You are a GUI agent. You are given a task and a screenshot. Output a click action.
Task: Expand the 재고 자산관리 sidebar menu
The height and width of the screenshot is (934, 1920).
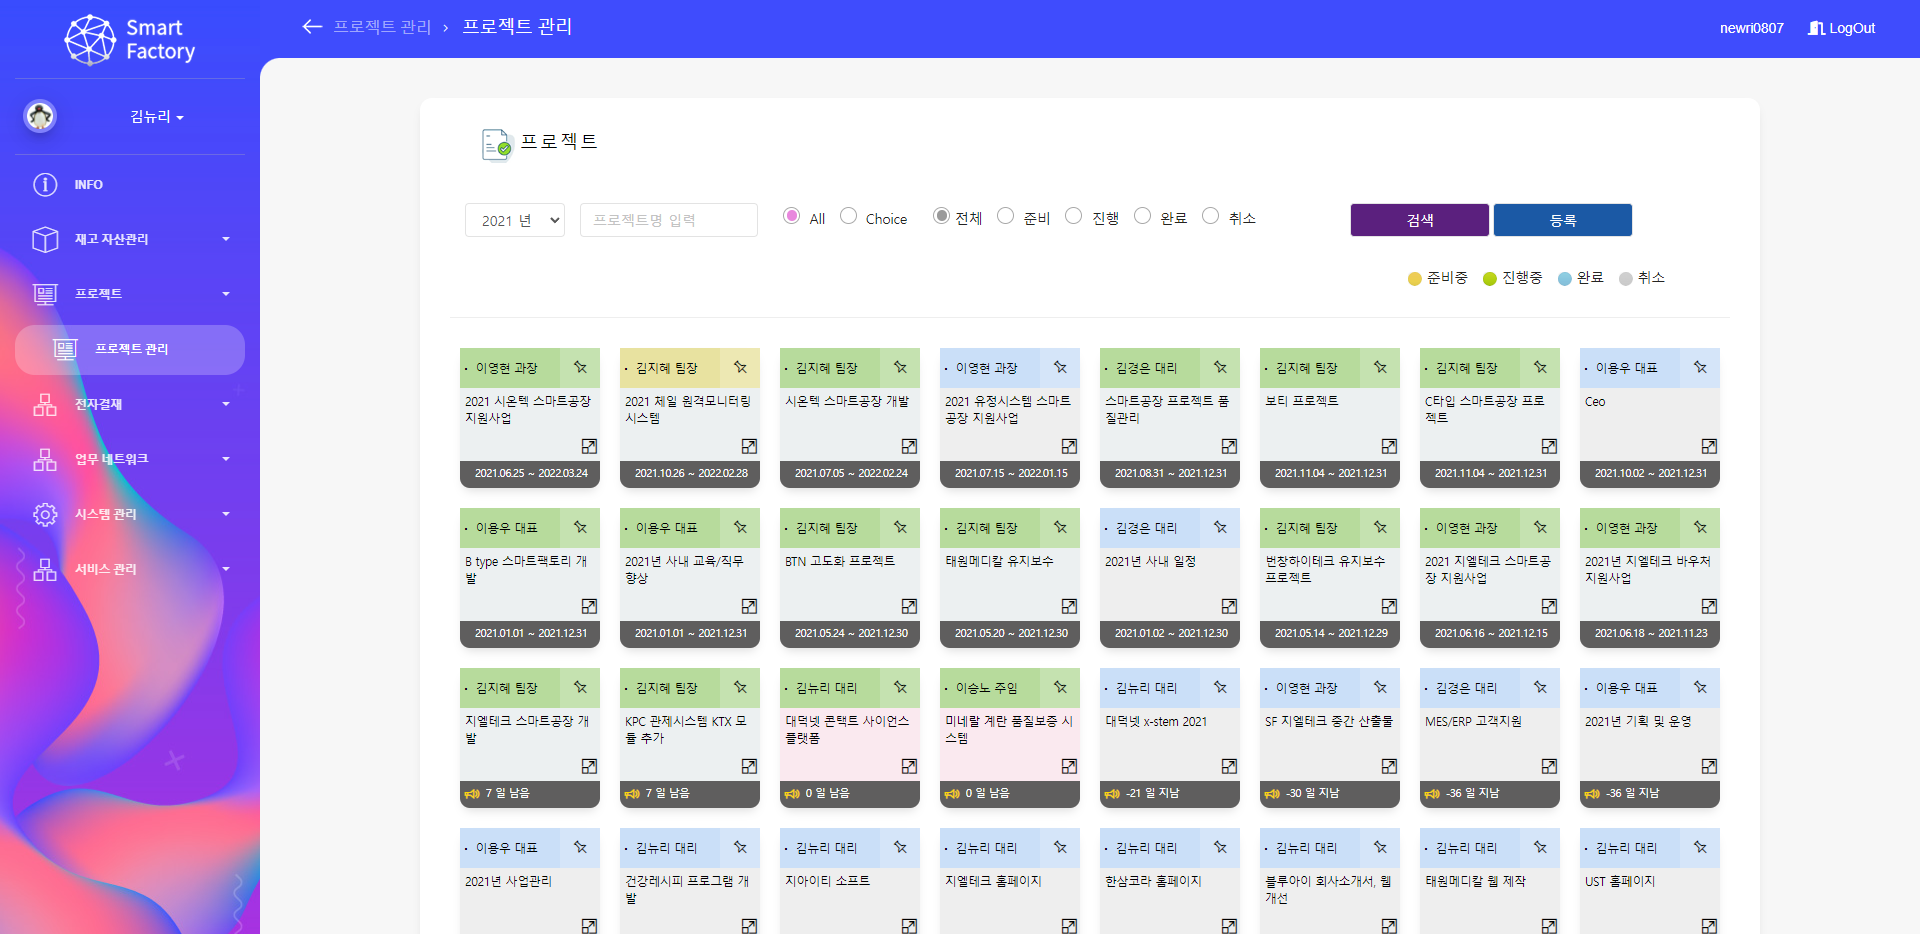130,239
